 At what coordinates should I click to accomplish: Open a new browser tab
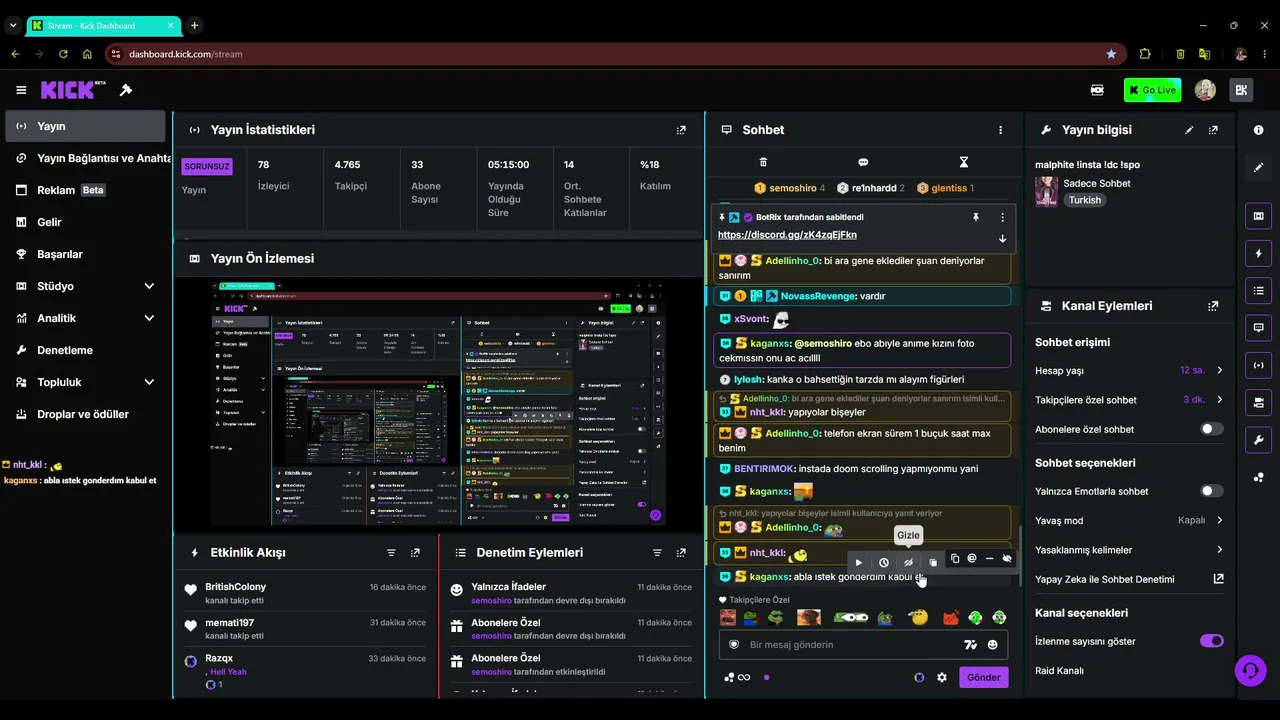(194, 25)
